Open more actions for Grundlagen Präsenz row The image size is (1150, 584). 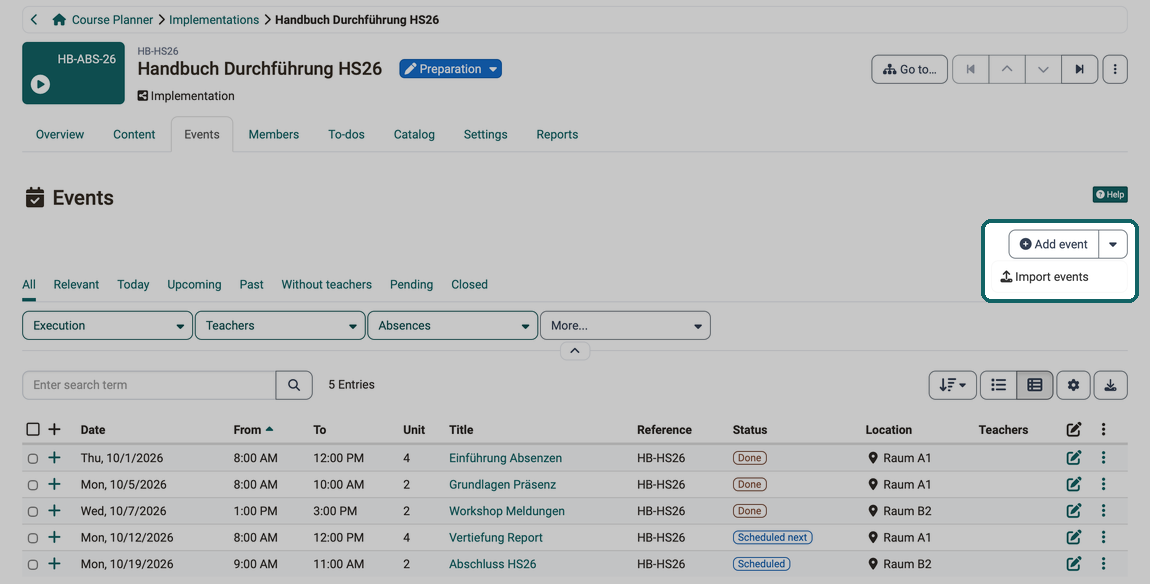(x=1103, y=484)
